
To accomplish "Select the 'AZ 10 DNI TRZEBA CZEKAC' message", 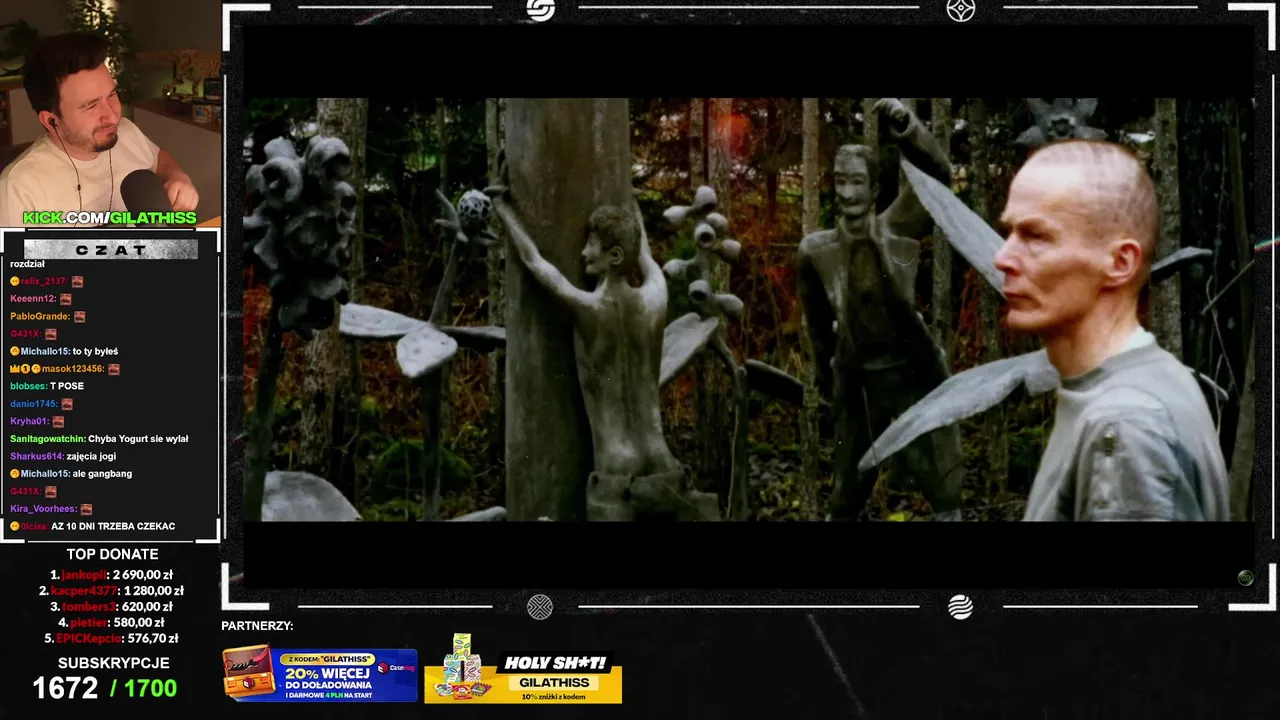I will click(113, 526).
